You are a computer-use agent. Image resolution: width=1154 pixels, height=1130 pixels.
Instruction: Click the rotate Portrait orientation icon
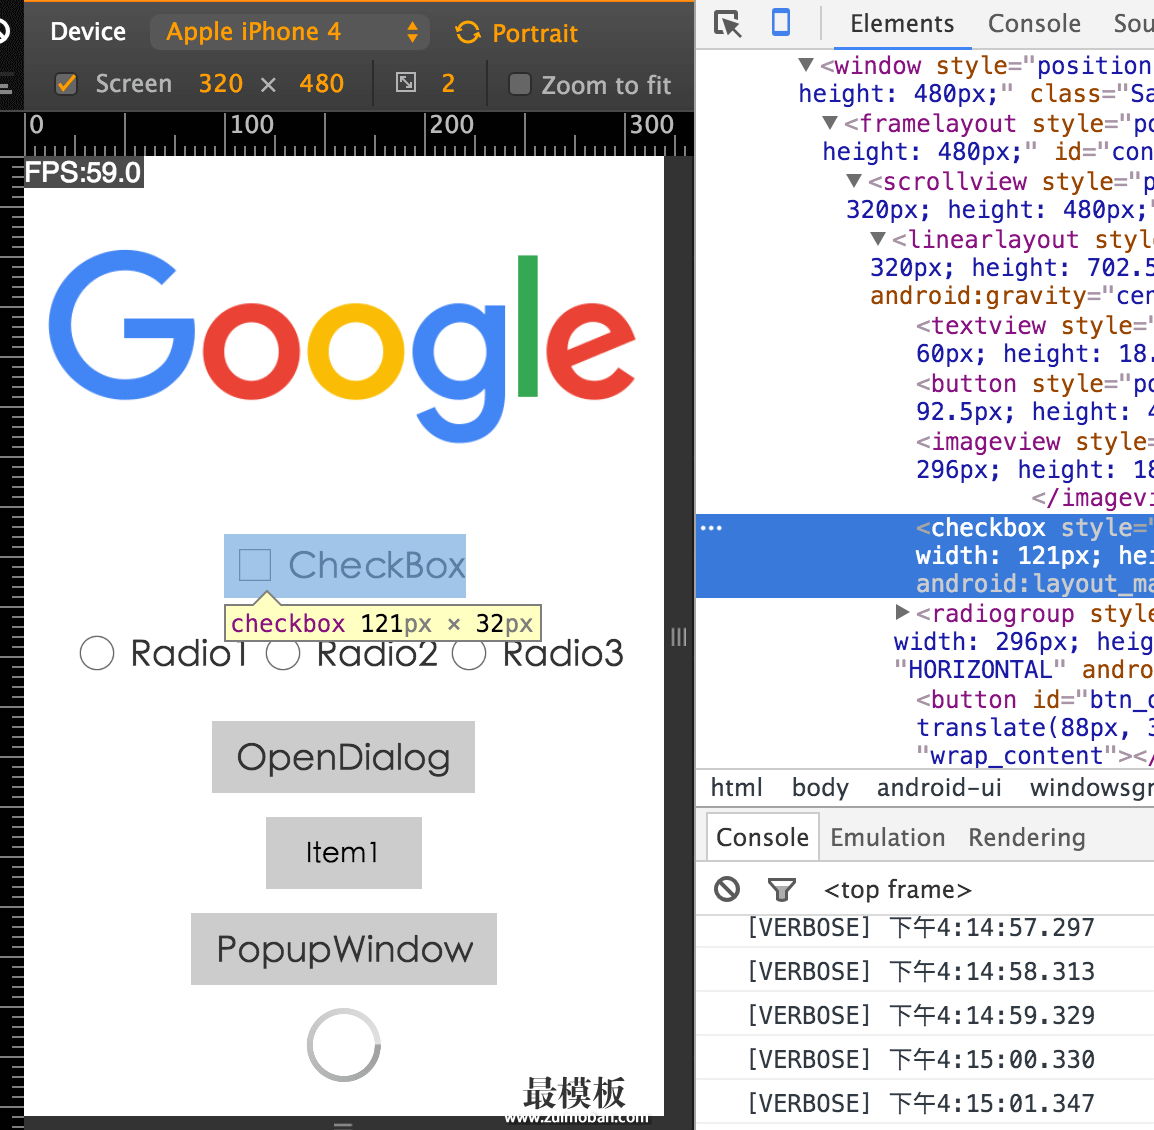[x=468, y=33]
